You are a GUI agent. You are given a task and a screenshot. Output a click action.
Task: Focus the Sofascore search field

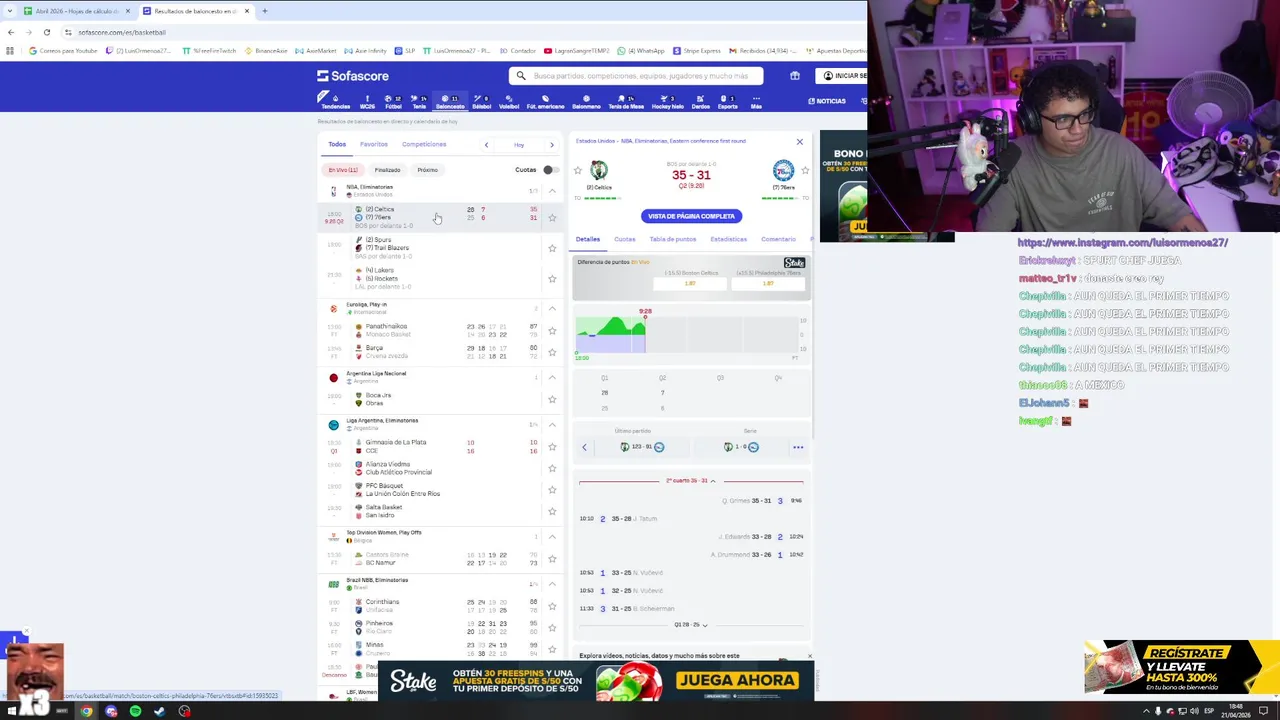coord(636,76)
